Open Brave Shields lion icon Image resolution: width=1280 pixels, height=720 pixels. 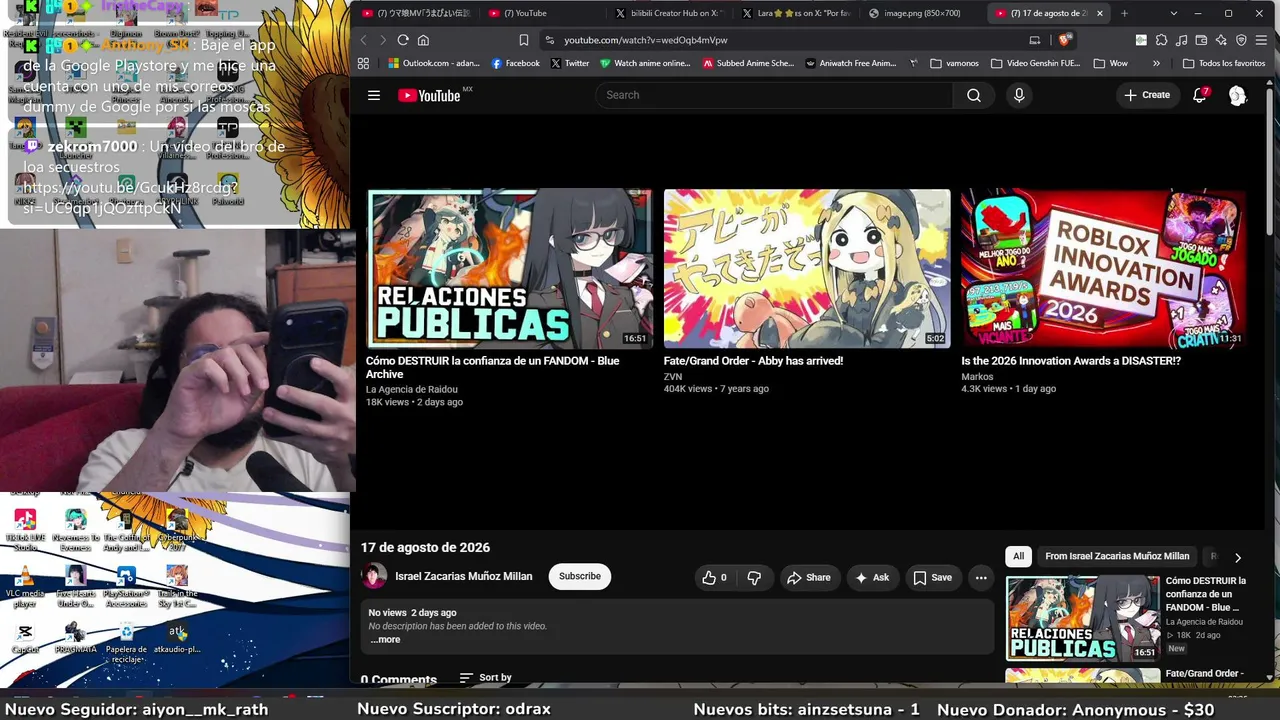pyautogui.click(x=1064, y=40)
